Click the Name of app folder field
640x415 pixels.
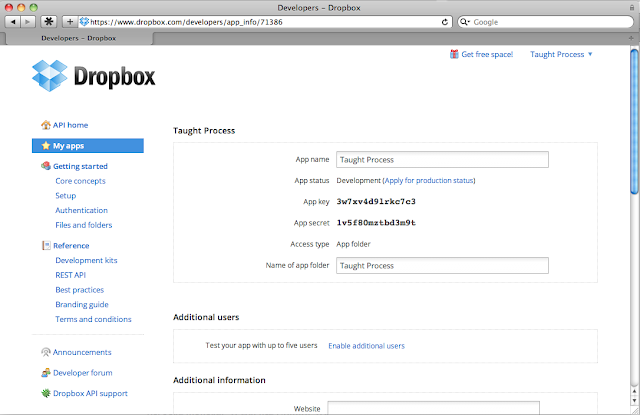click(442, 266)
